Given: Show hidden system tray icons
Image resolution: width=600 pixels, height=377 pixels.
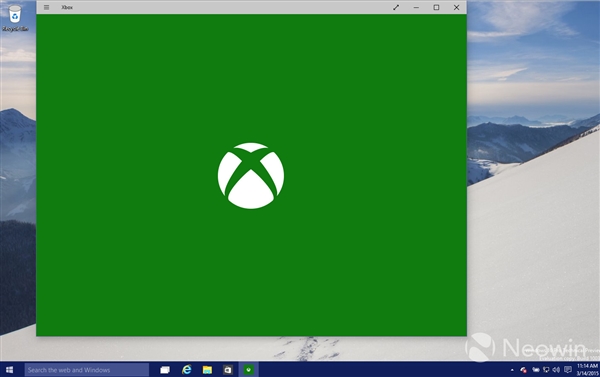Looking at the screenshot, I should [512, 370].
